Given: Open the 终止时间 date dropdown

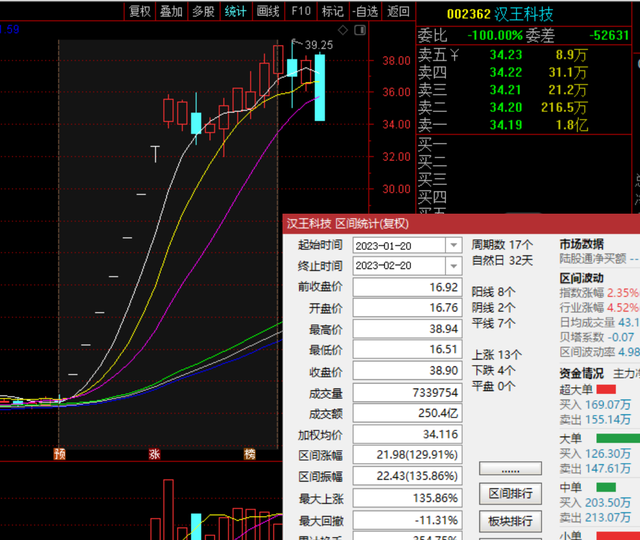Looking at the screenshot, I should [454, 266].
